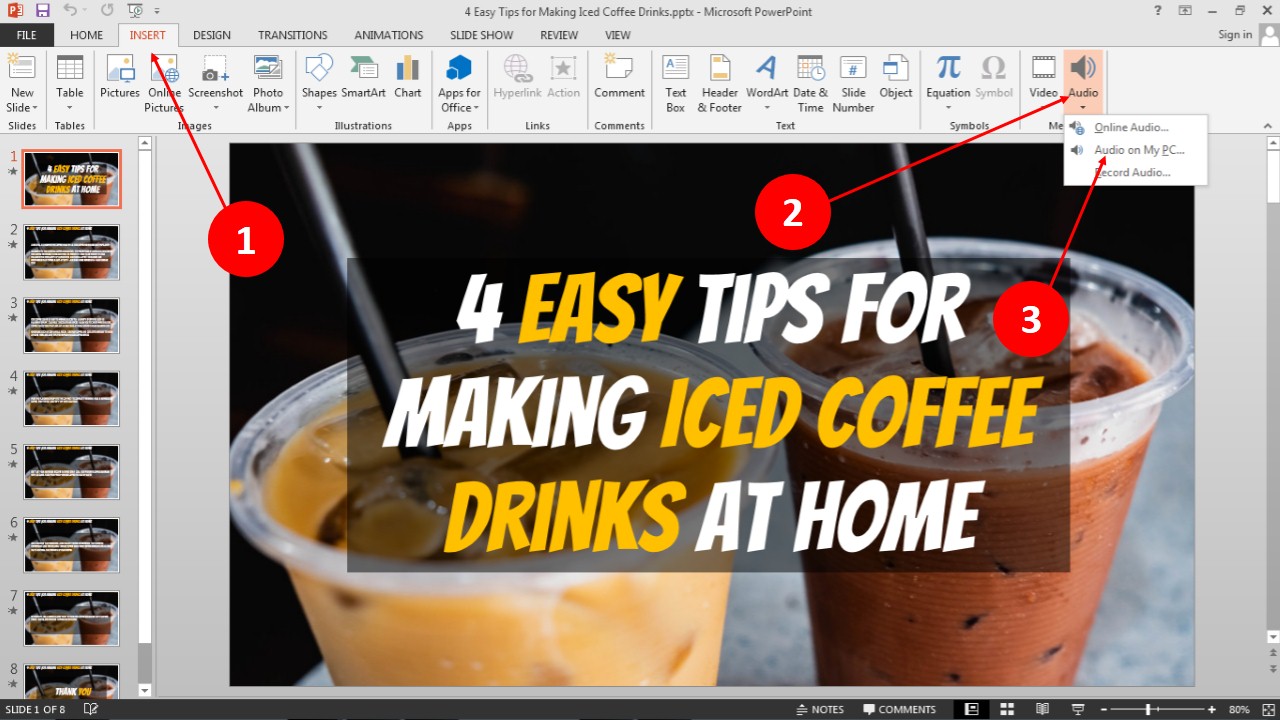Expand the Apps for Office dropdown arrow
Screen dimensions: 1280x720
tap(477, 108)
